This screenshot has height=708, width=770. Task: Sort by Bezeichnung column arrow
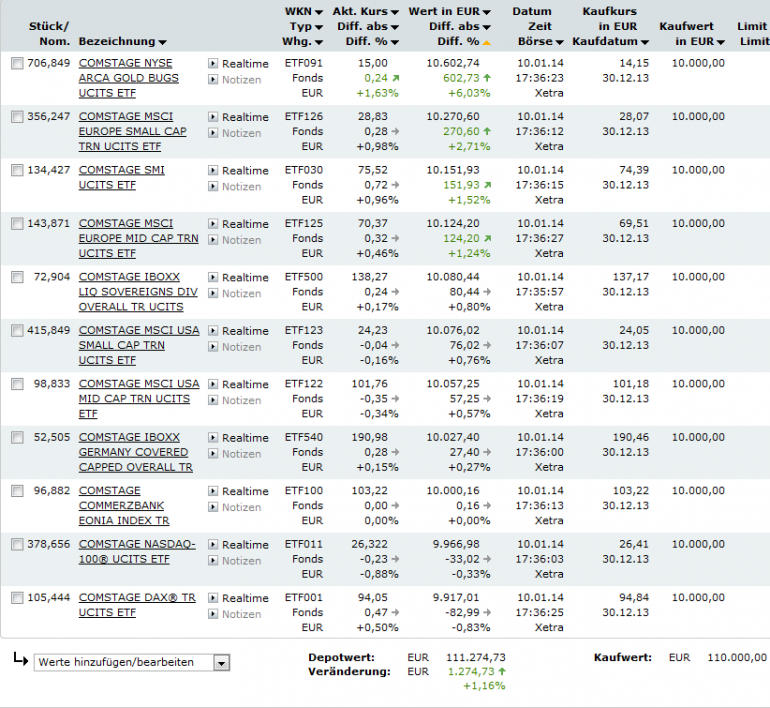pos(163,43)
